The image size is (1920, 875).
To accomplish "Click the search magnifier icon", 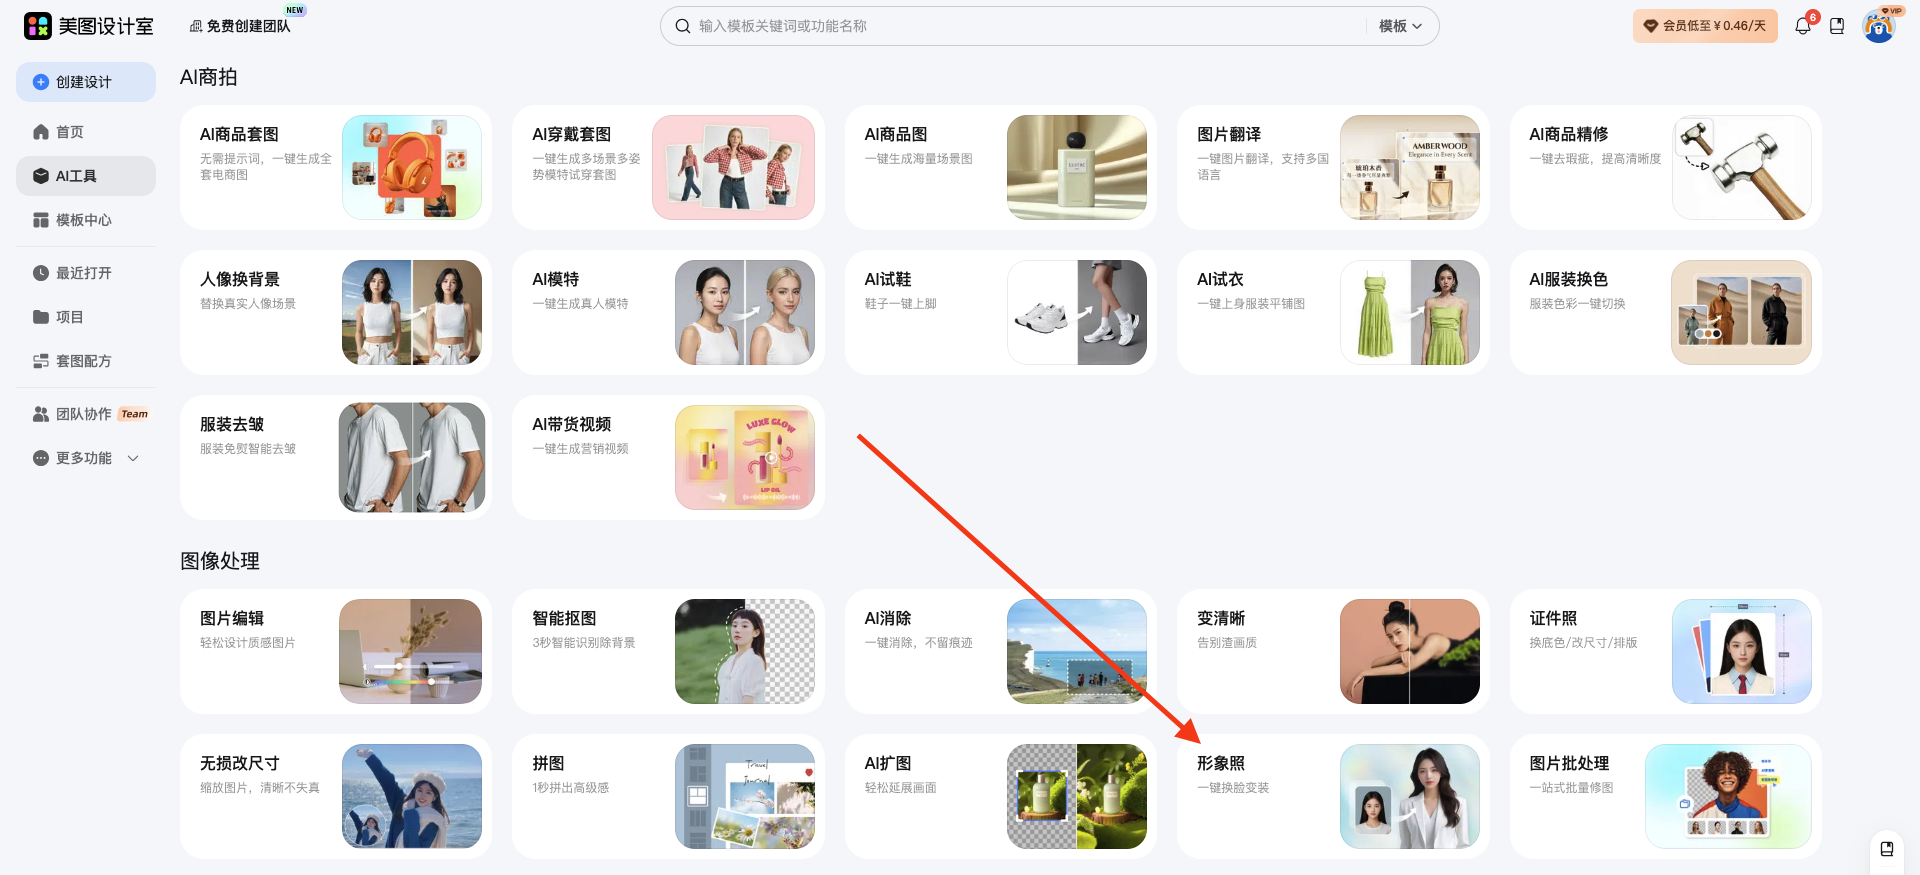I will 683,26.
